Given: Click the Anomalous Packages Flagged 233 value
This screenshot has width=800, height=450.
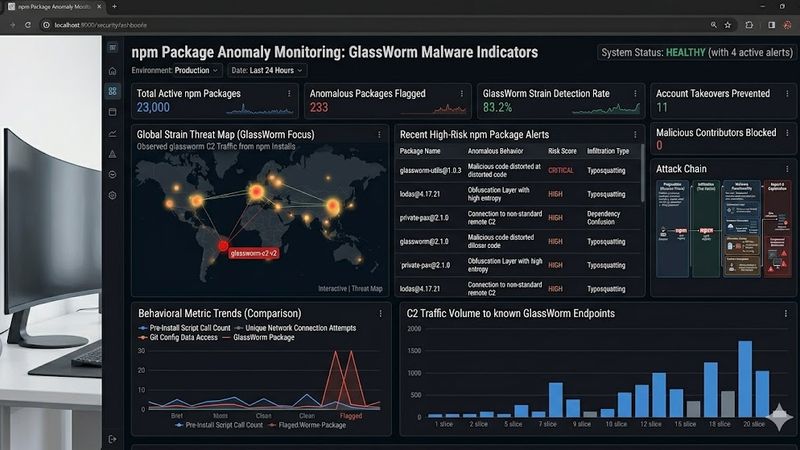Looking at the screenshot, I should [x=319, y=108].
